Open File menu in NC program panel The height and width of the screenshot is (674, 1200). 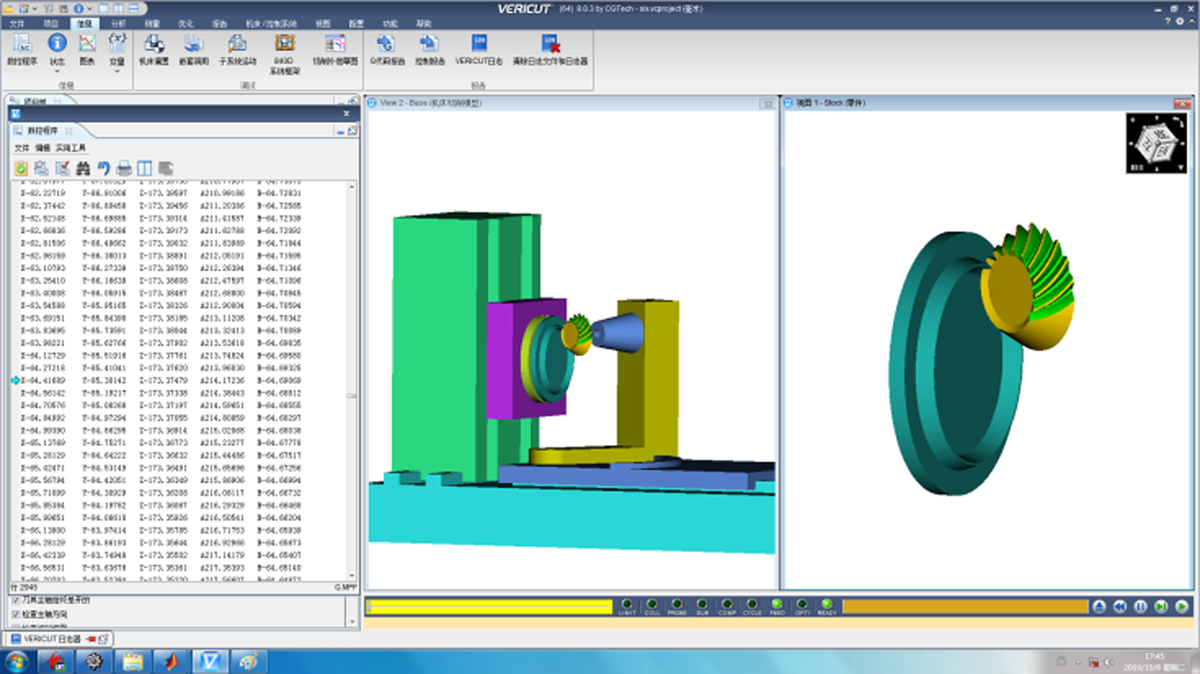20,147
